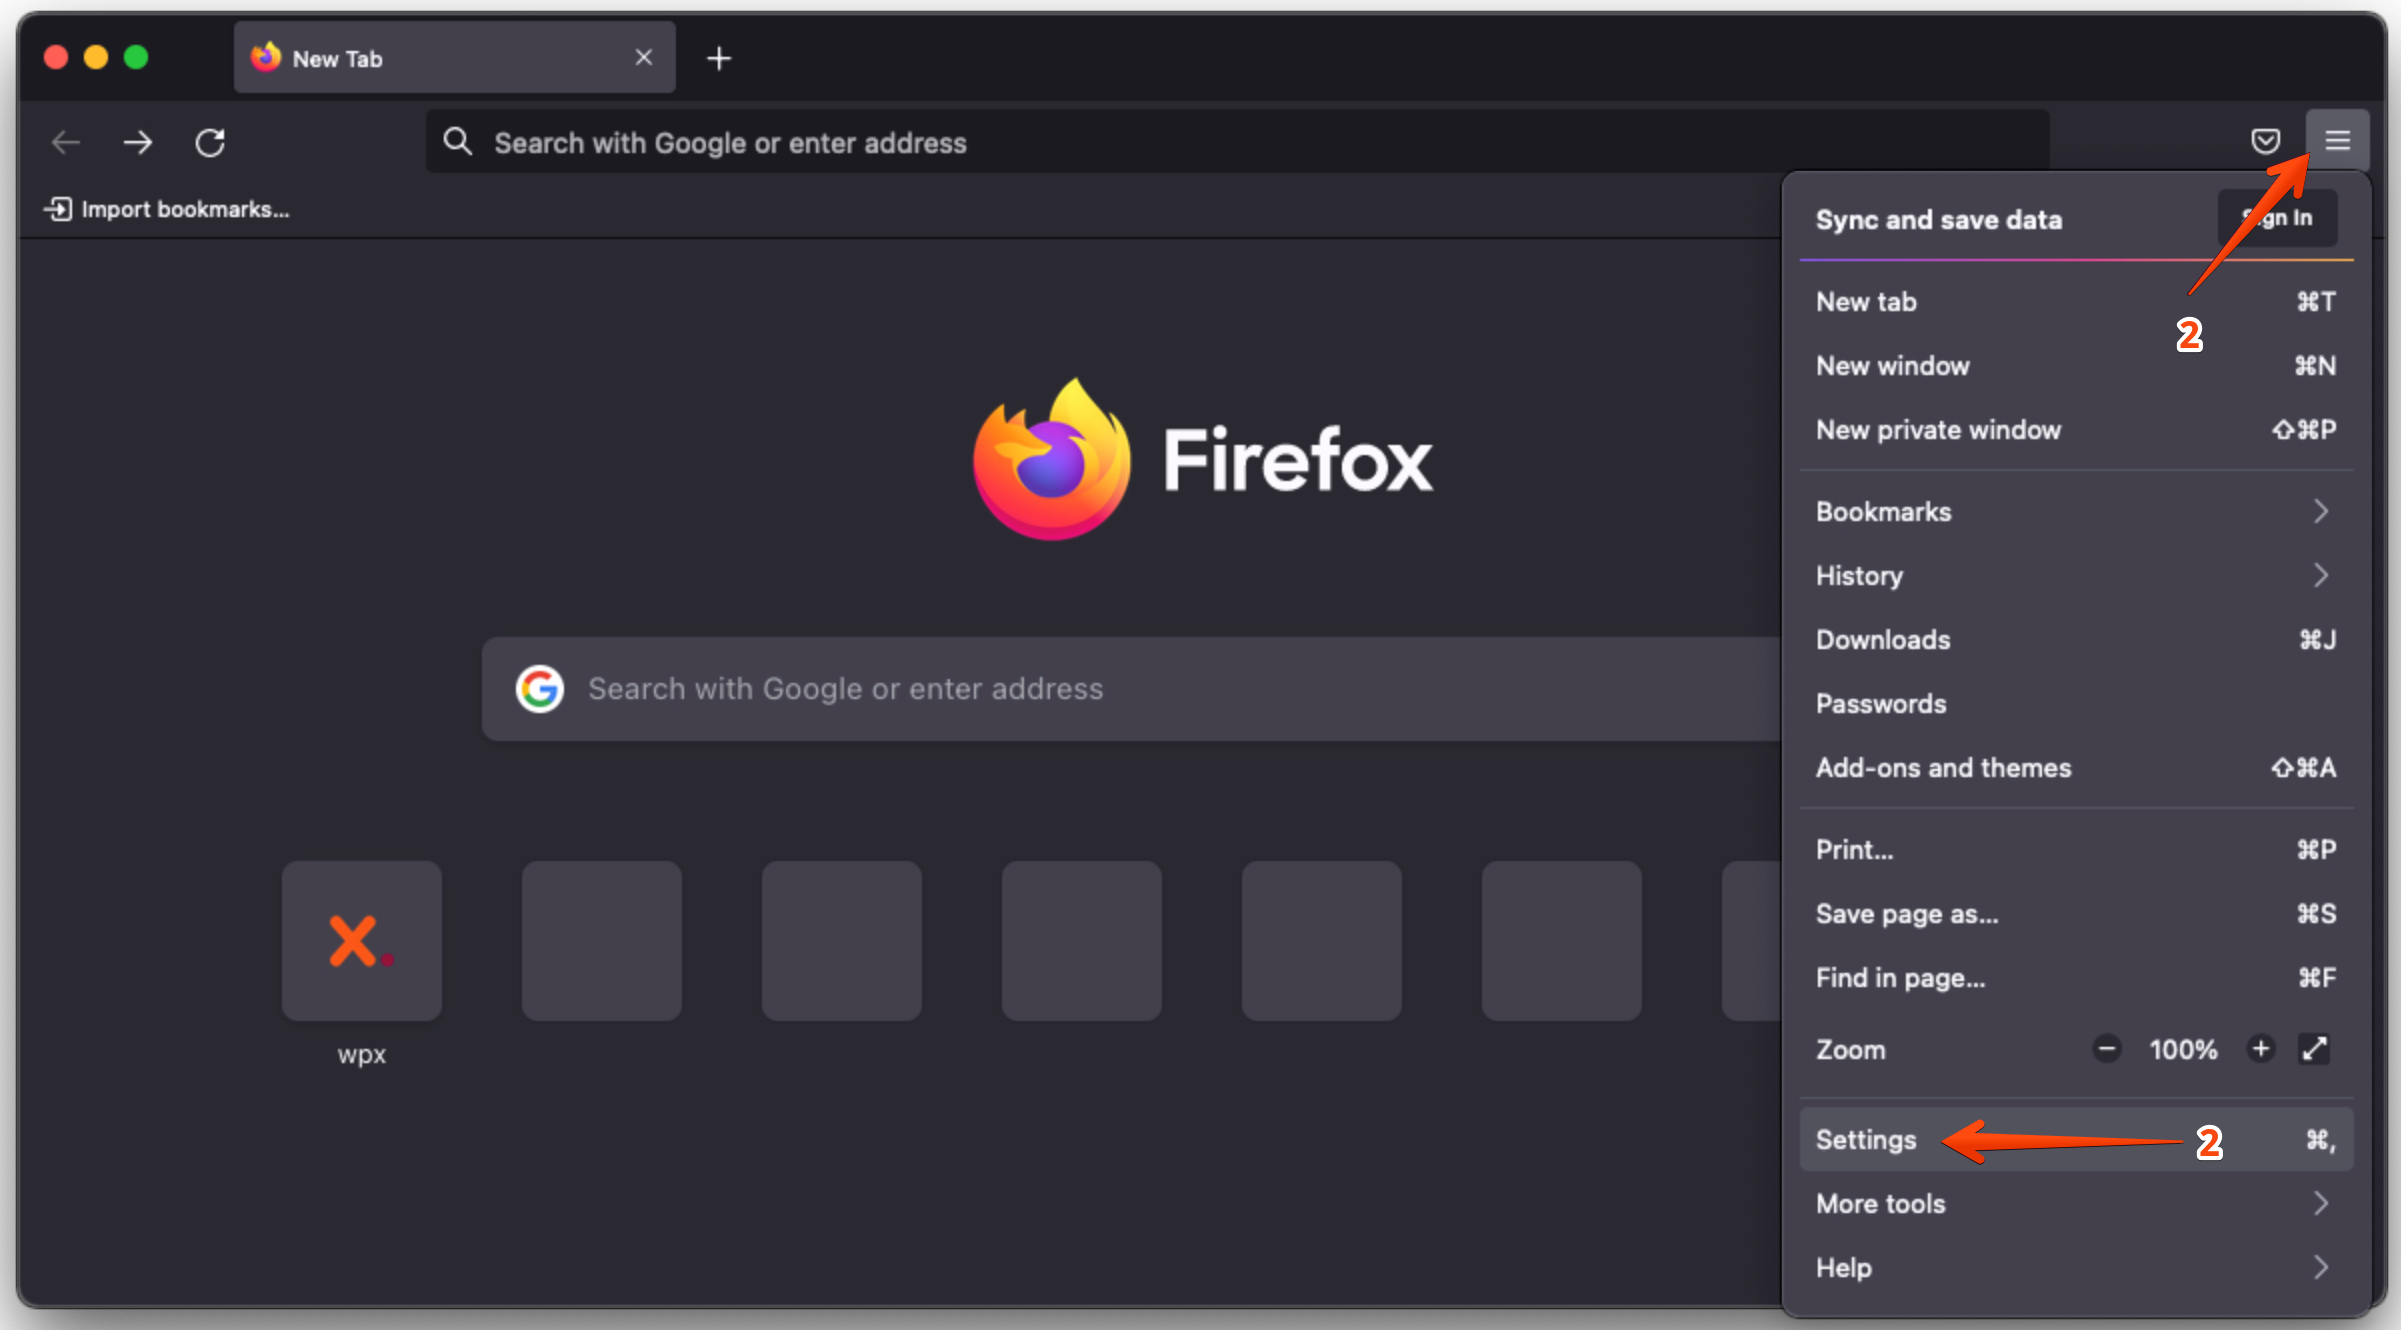Open a new tab with plus button
Image resolution: width=2401 pixels, height=1330 pixels.
(718, 59)
